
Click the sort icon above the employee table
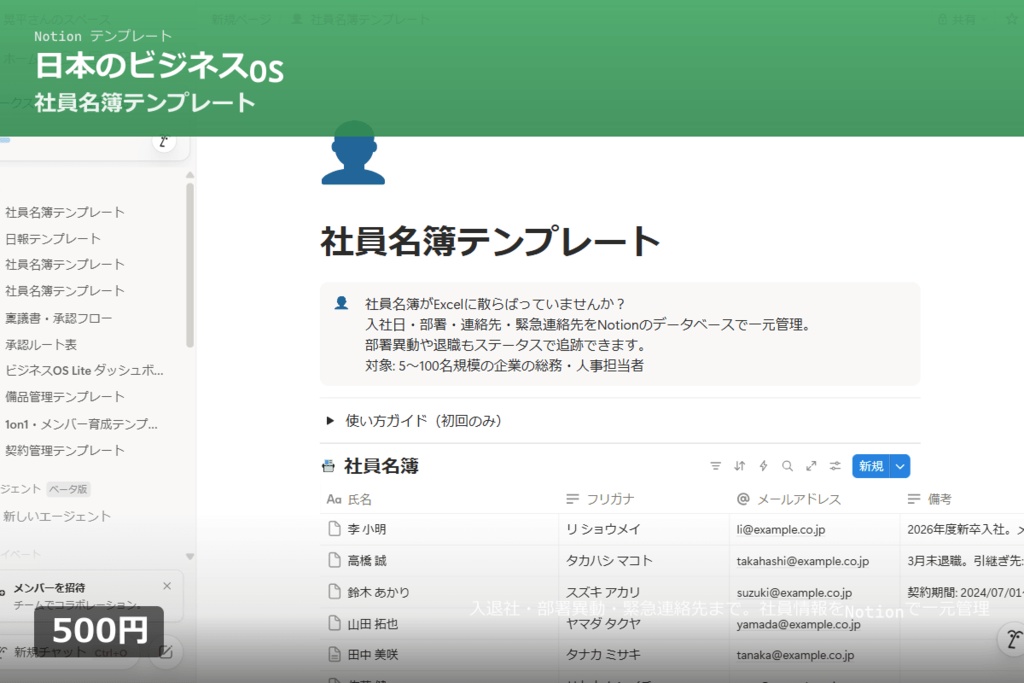[x=738, y=466]
